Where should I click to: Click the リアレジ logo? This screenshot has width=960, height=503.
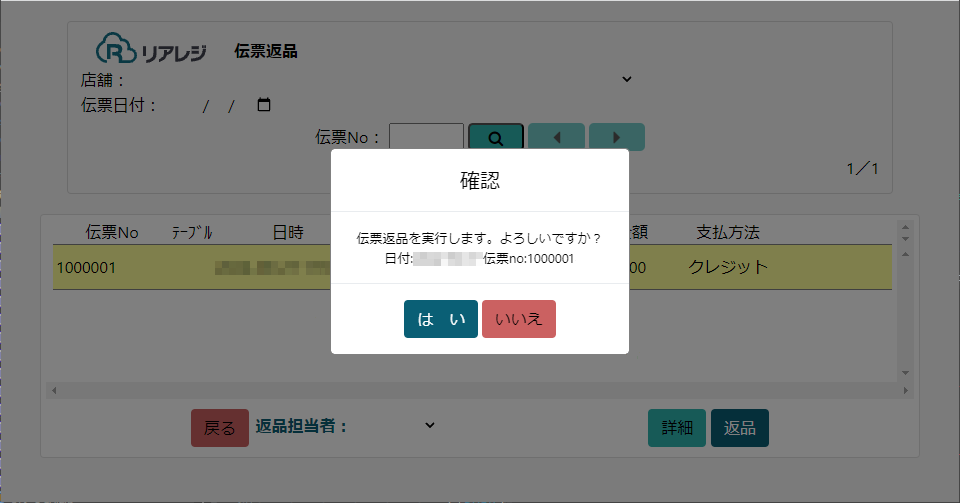click(152, 50)
